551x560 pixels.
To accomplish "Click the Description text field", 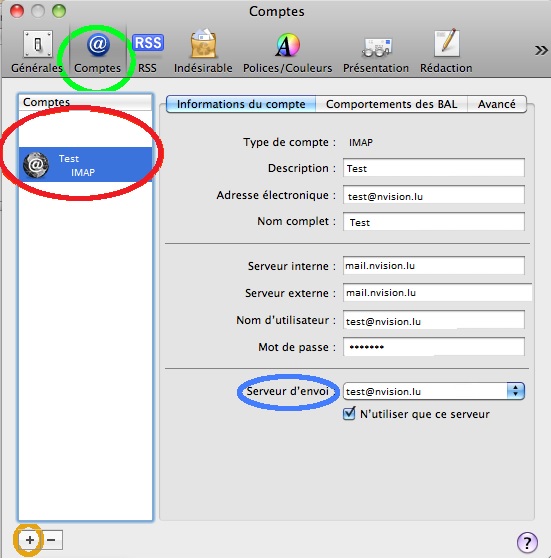I will 434,168.
